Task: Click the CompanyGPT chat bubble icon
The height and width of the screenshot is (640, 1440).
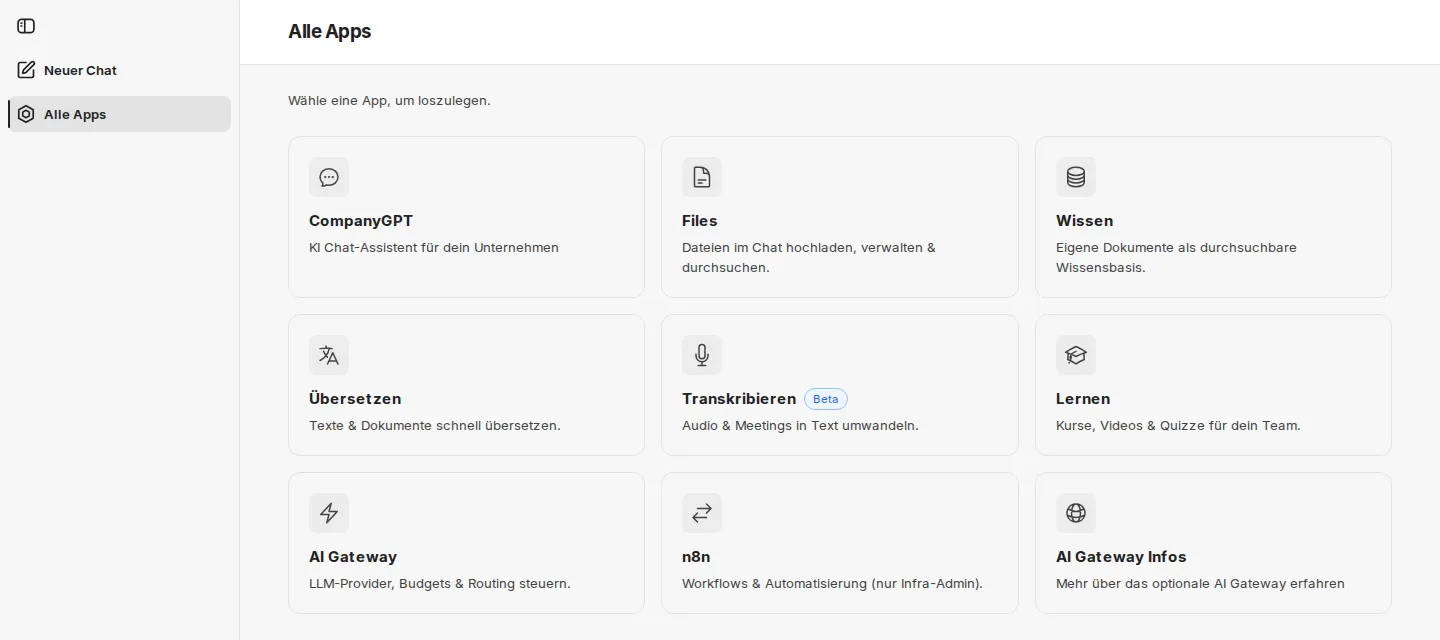Action: coord(329,177)
